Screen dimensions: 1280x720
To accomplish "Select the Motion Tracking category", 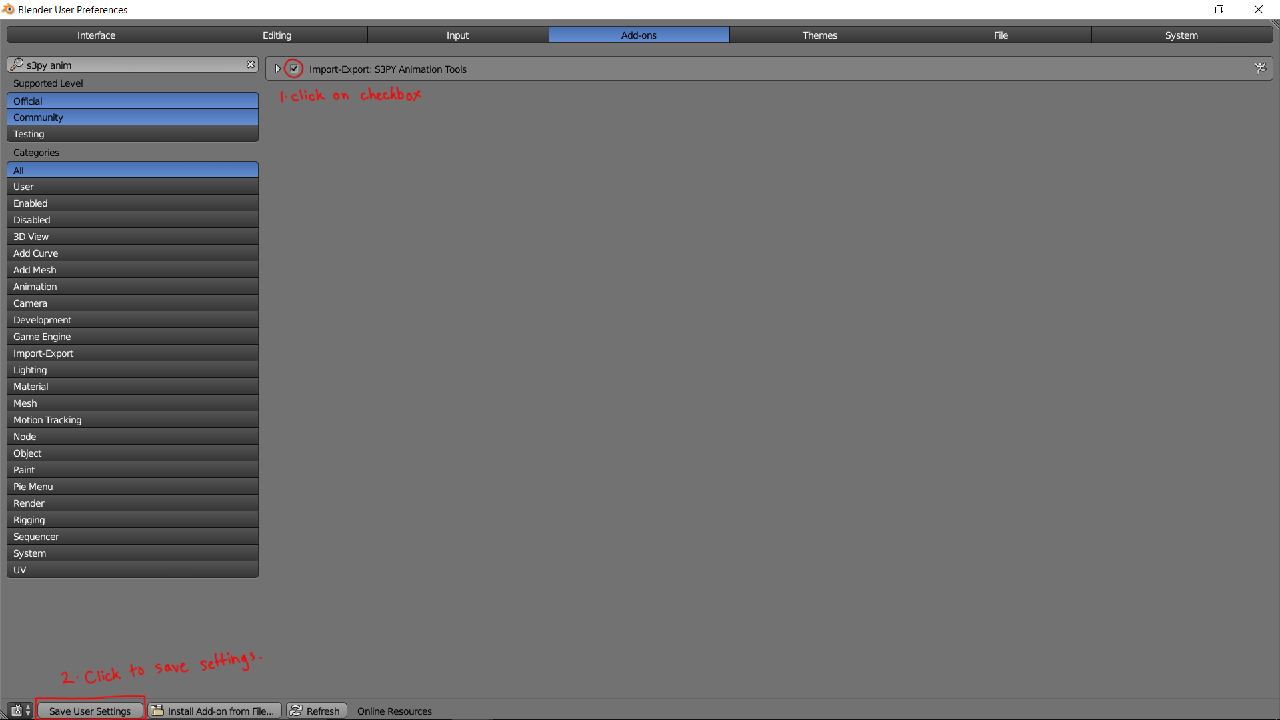I will coord(133,420).
